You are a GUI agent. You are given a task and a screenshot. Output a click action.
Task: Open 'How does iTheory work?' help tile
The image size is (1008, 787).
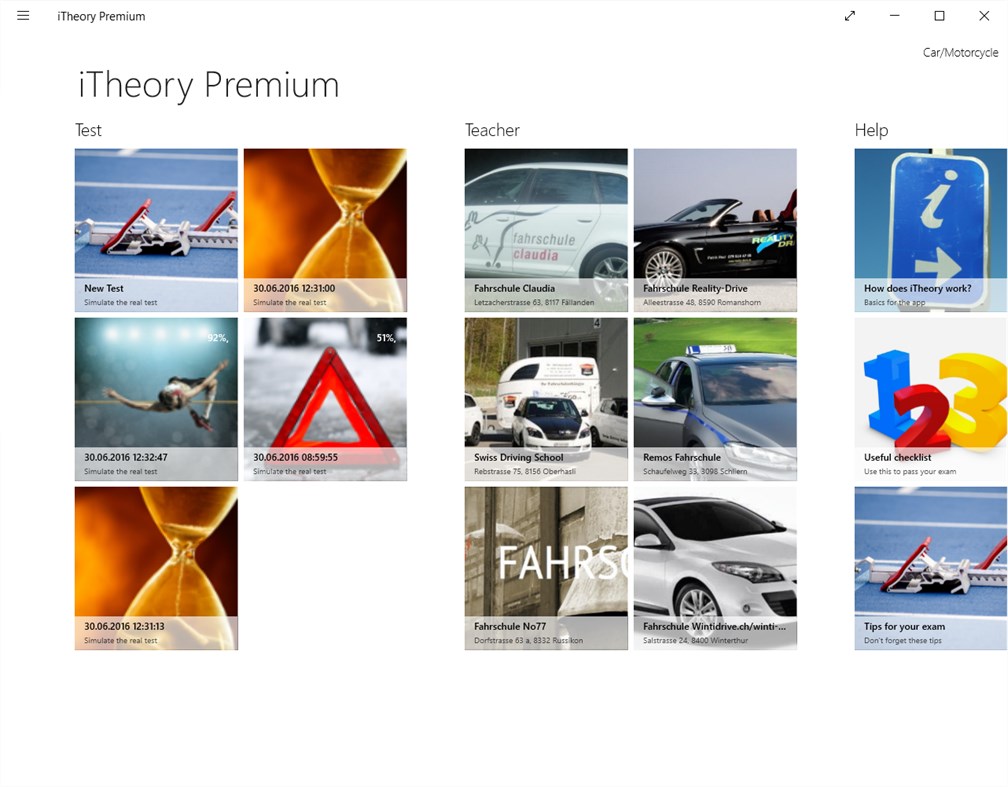[930, 230]
